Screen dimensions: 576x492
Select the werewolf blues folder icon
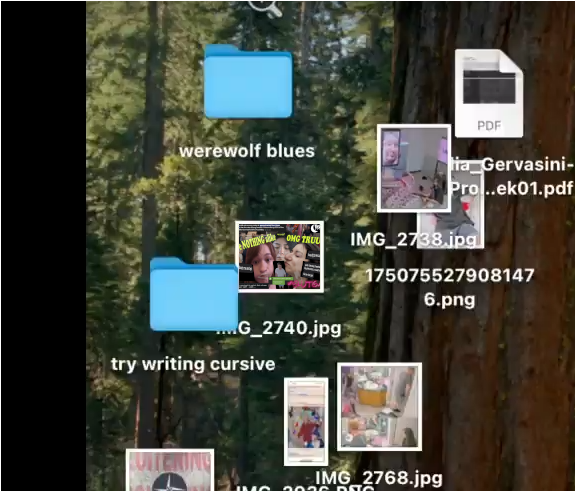(248, 81)
